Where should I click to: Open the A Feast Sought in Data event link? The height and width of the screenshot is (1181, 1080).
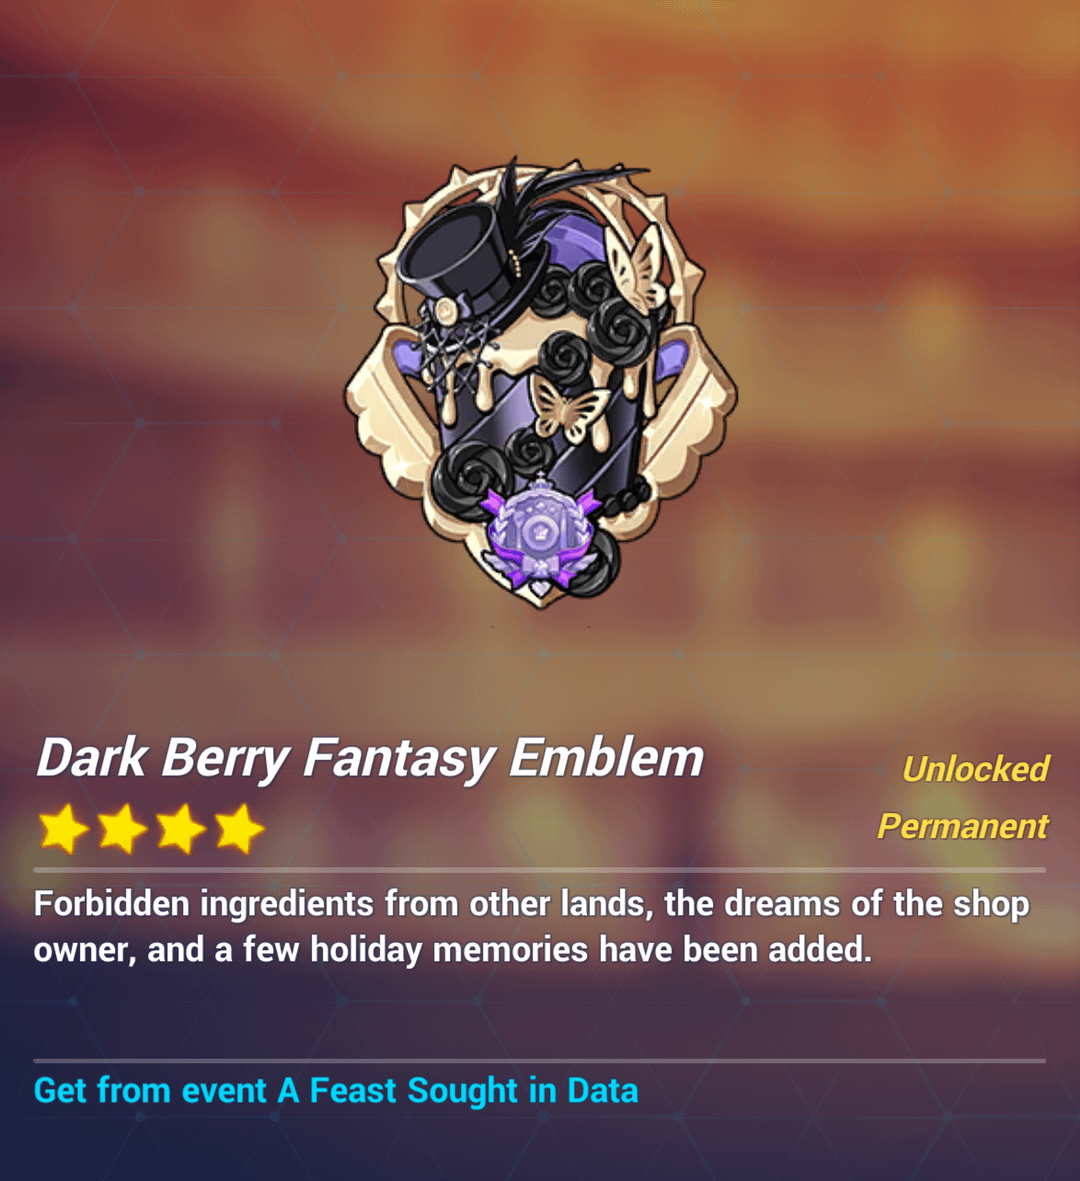point(336,1091)
